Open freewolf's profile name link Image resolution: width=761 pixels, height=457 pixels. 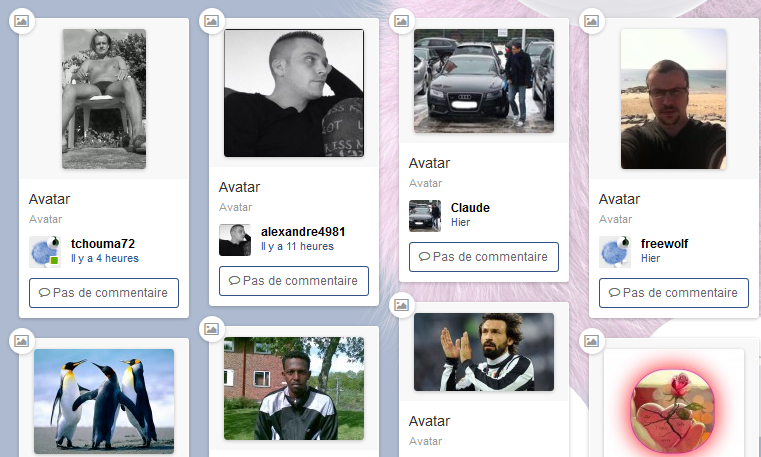664,244
